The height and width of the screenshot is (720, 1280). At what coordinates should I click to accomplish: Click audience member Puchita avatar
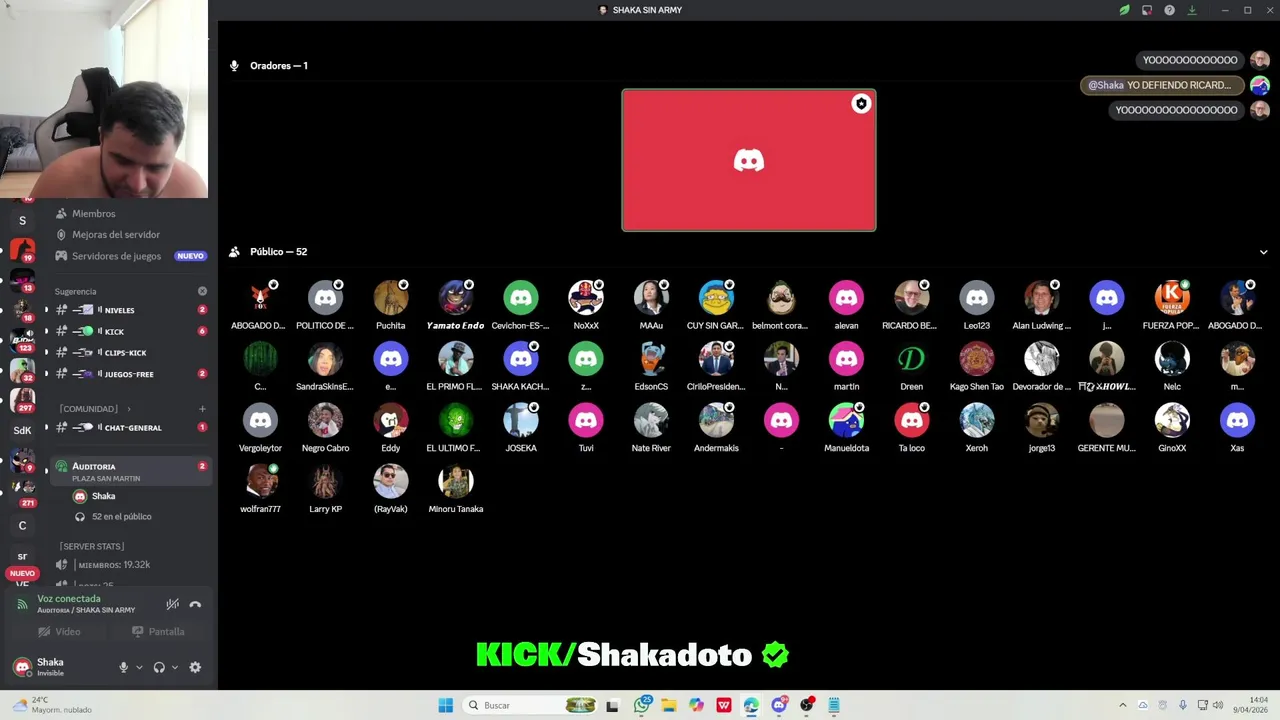[391, 297]
